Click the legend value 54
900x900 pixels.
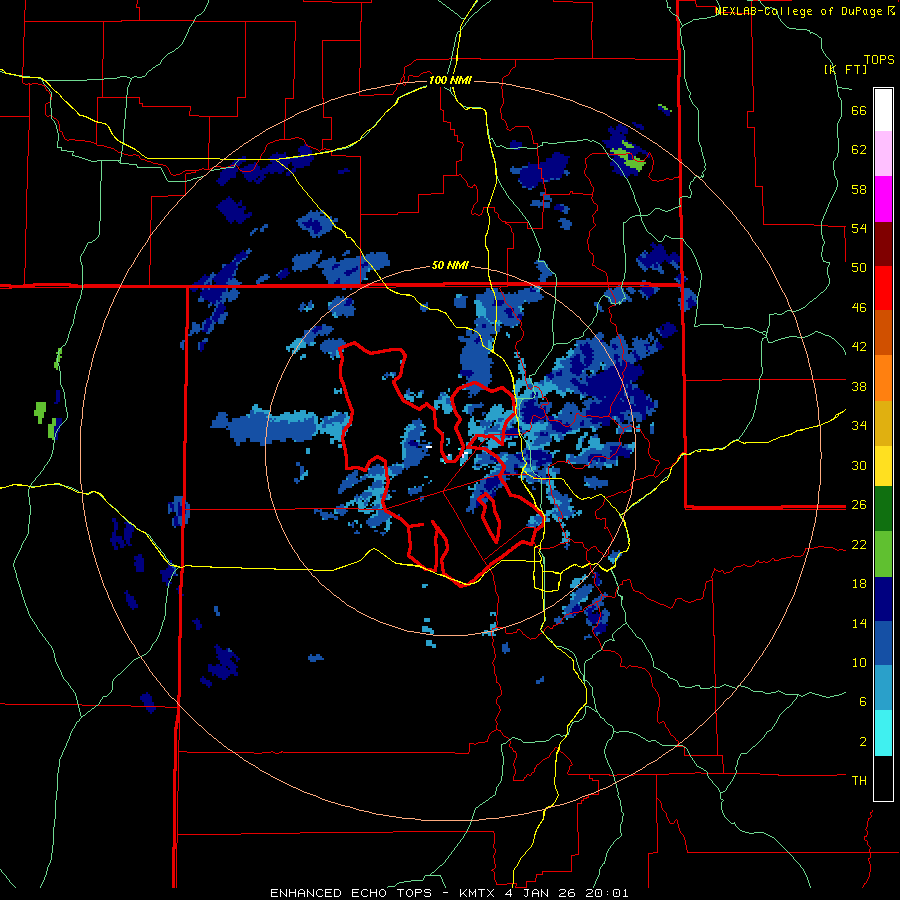point(859,228)
